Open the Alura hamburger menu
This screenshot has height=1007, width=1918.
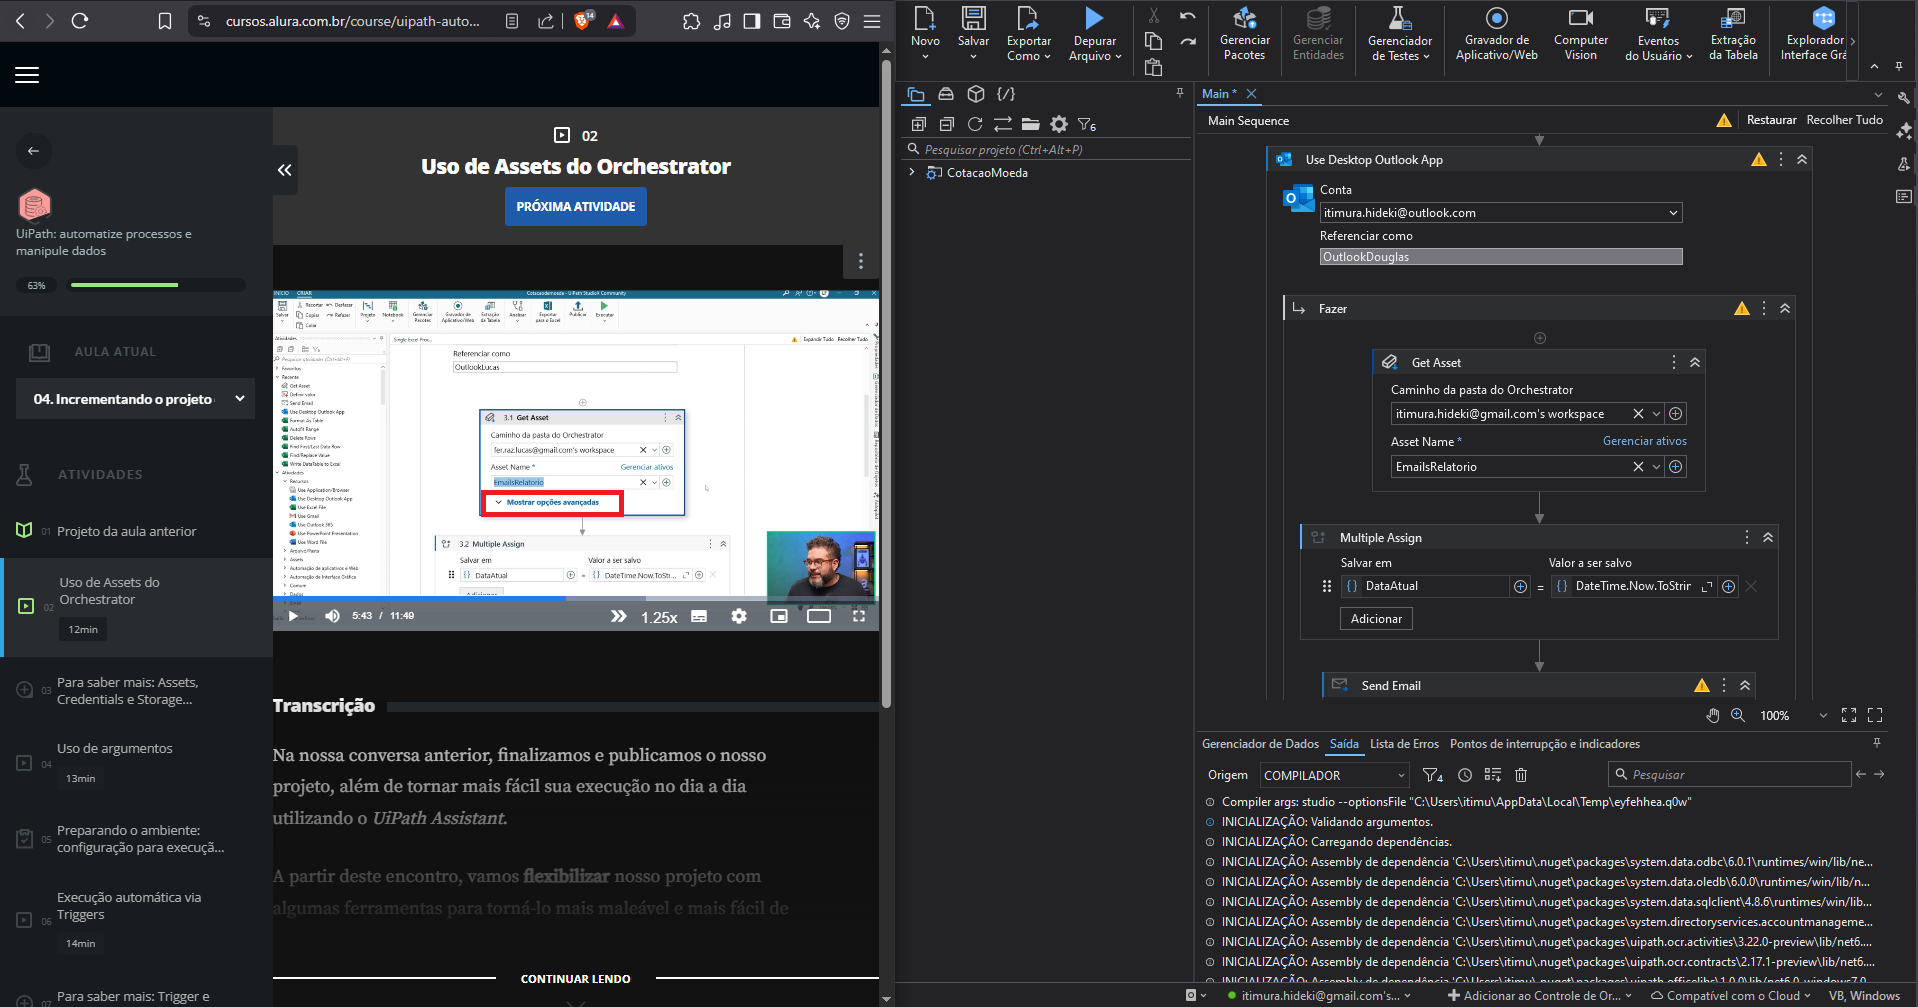point(27,75)
